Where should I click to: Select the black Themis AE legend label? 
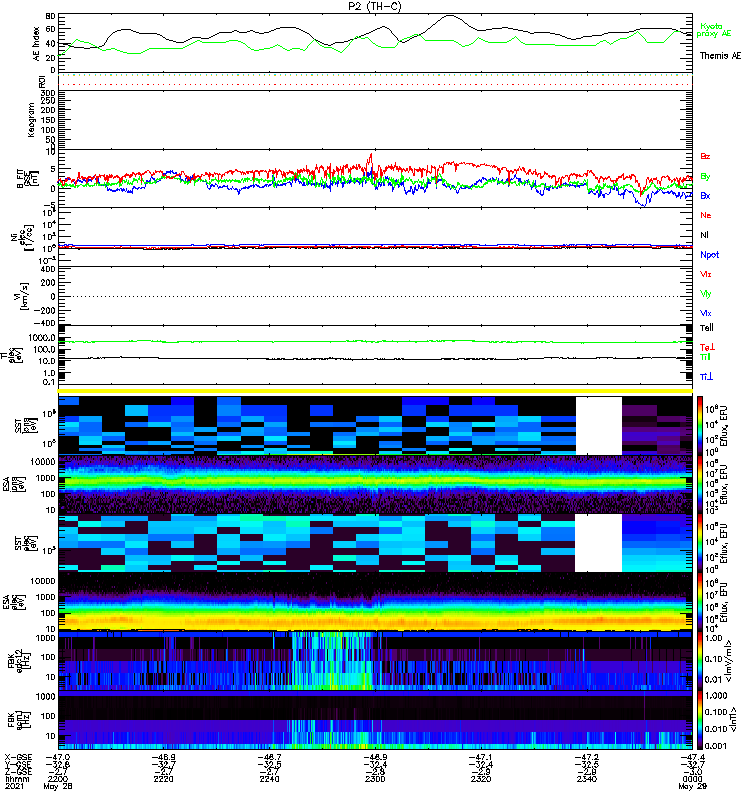[720, 56]
